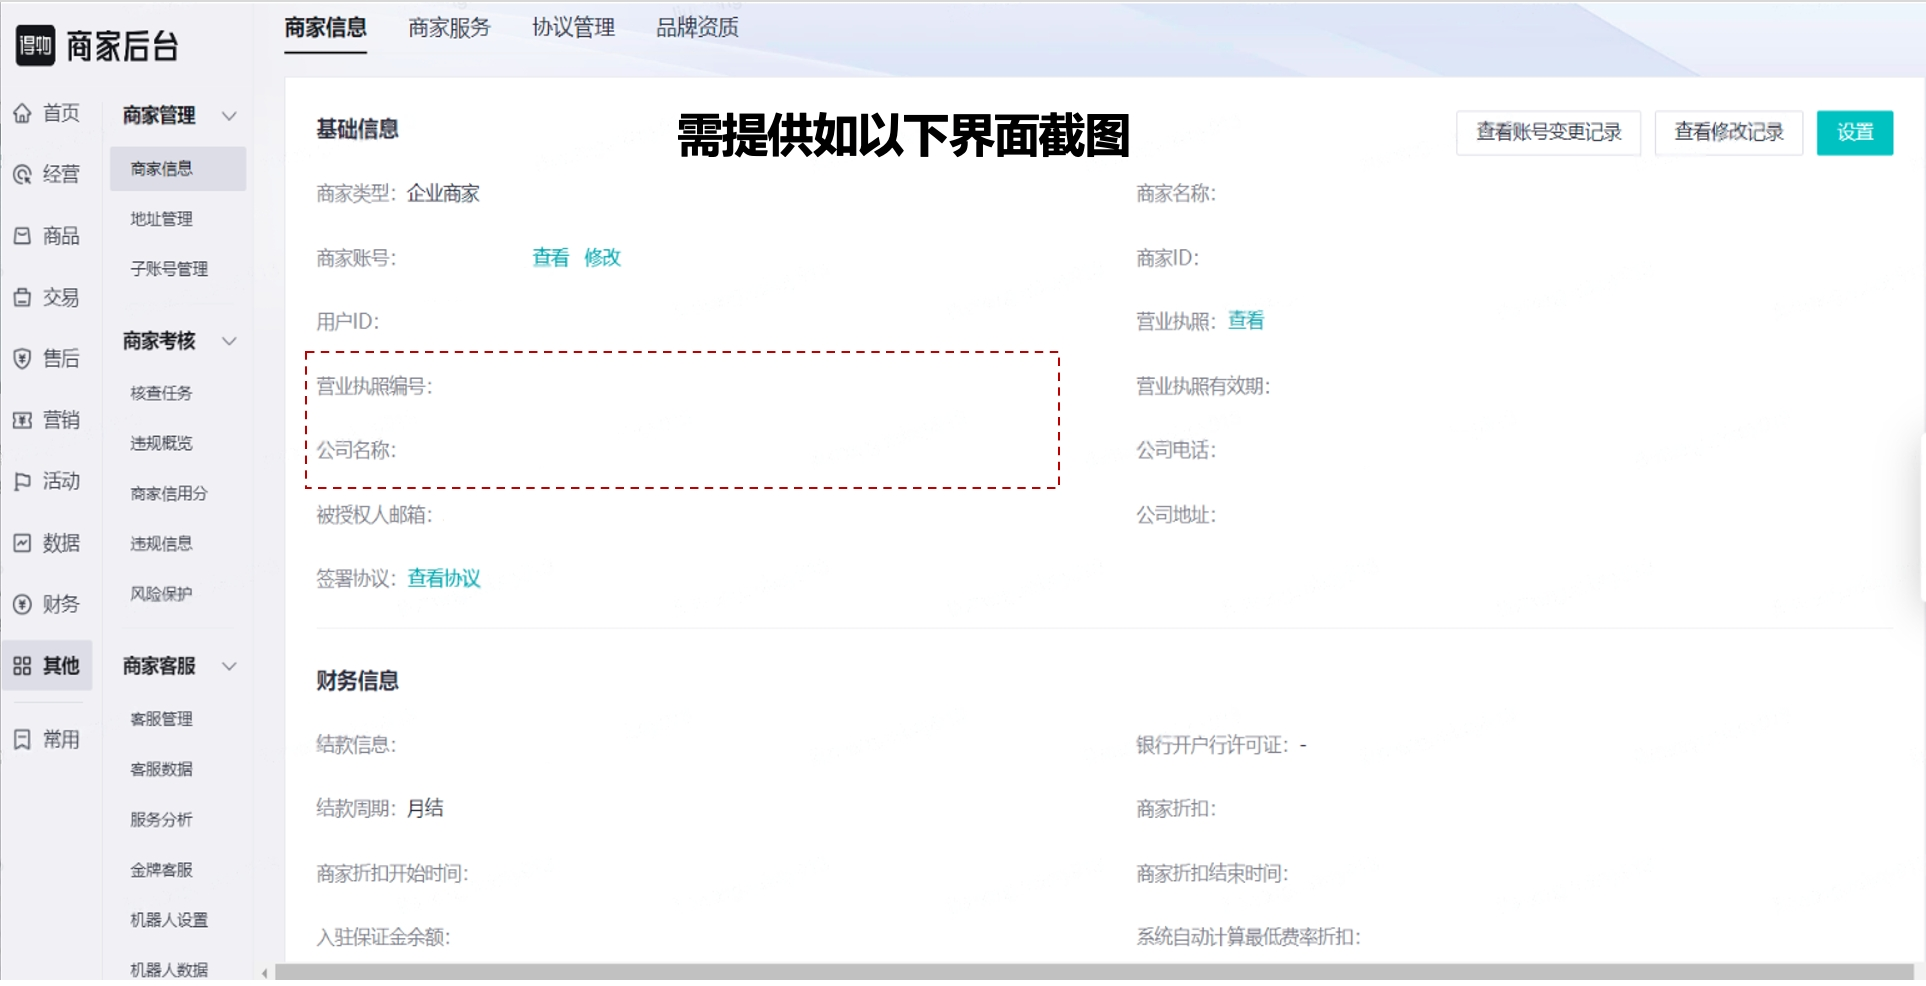Click 修改 link next to 商家账号
This screenshot has width=1926, height=986.
coord(602,258)
